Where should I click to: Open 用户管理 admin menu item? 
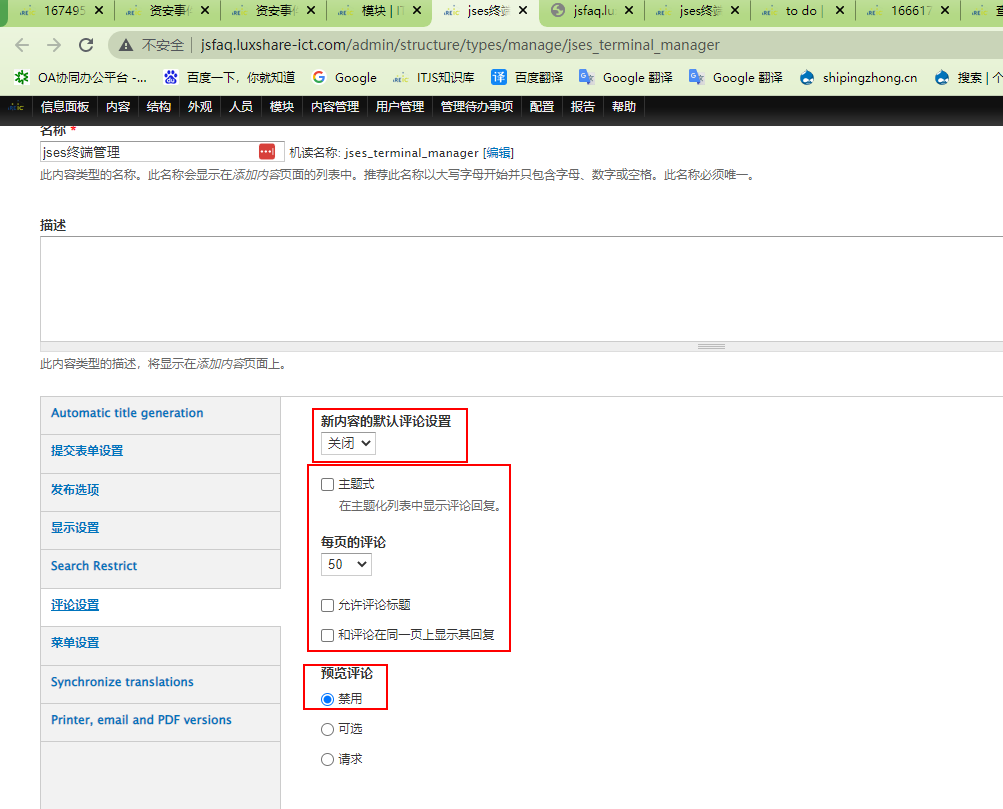[400, 107]
